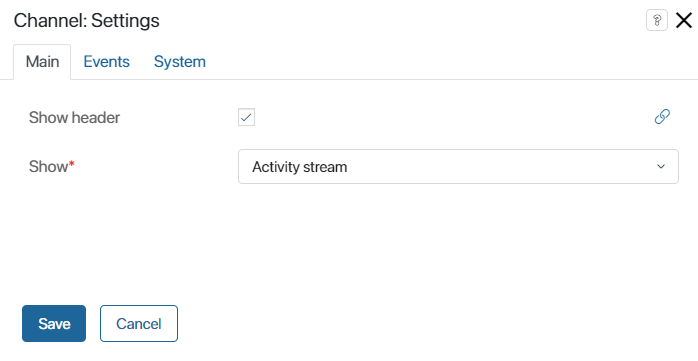
Task: Click the Channel: Settings dialog title
Action: [x=86, y=20]
